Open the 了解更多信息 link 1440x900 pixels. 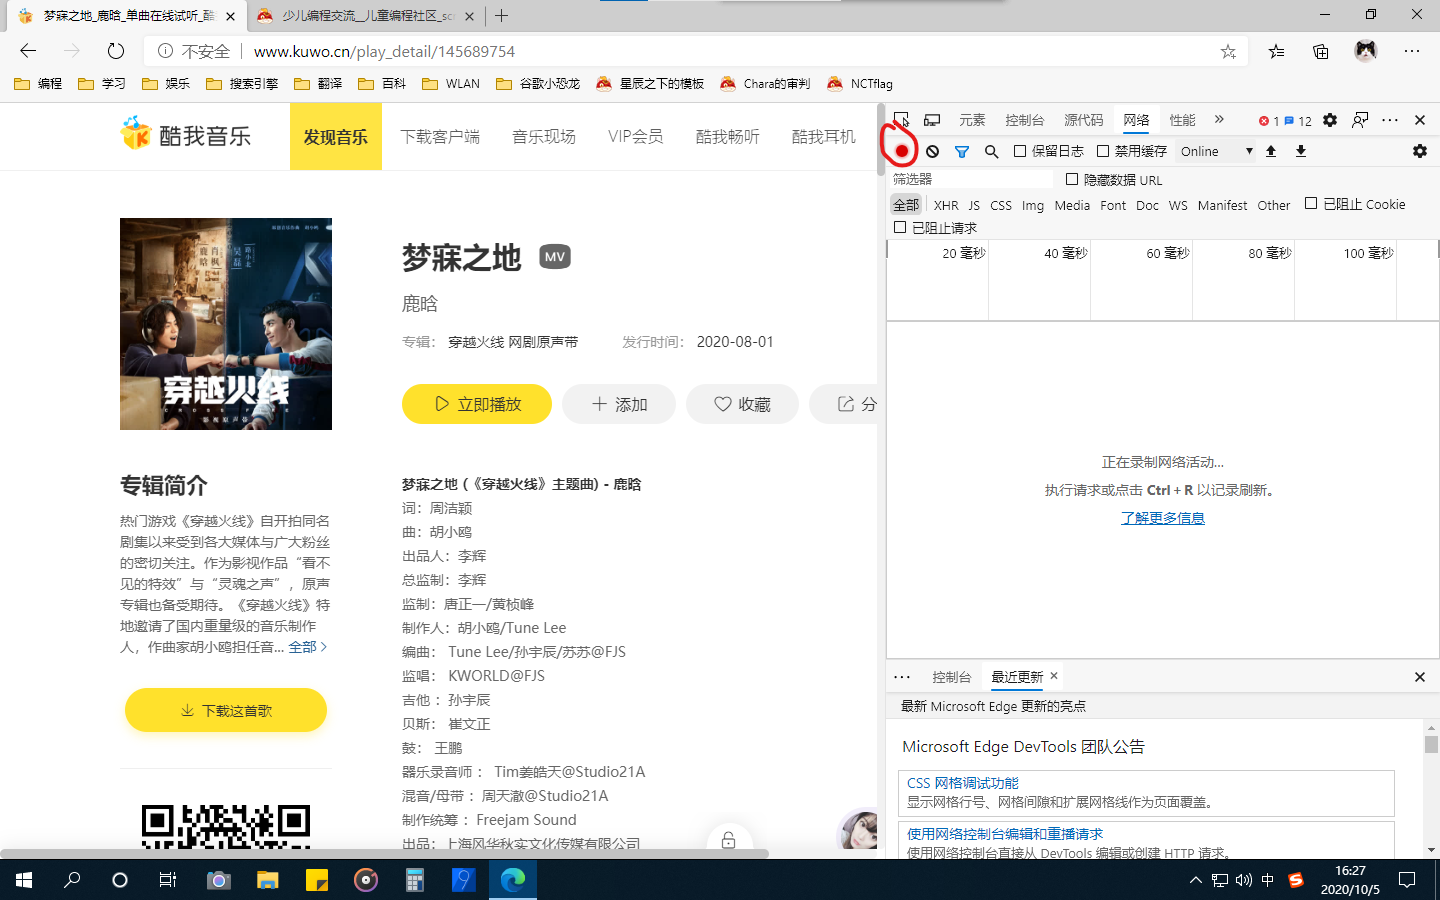coord(1163,518)
